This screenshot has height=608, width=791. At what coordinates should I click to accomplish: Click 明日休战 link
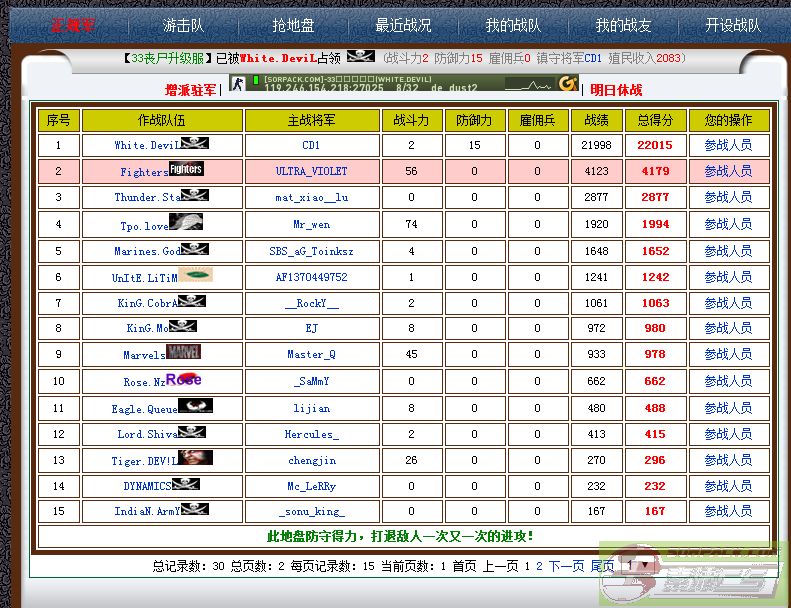tap(616, 90)
